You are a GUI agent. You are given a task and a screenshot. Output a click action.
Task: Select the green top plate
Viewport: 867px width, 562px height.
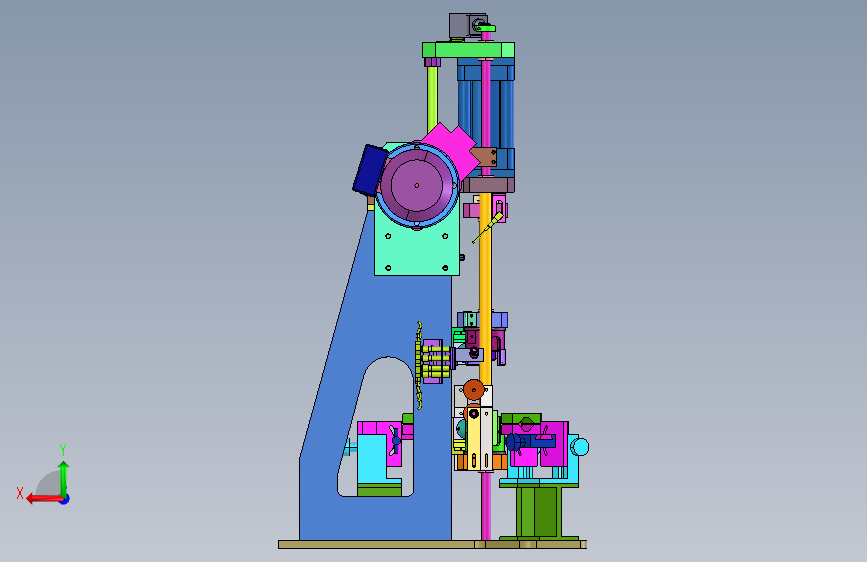pos(468,50)
